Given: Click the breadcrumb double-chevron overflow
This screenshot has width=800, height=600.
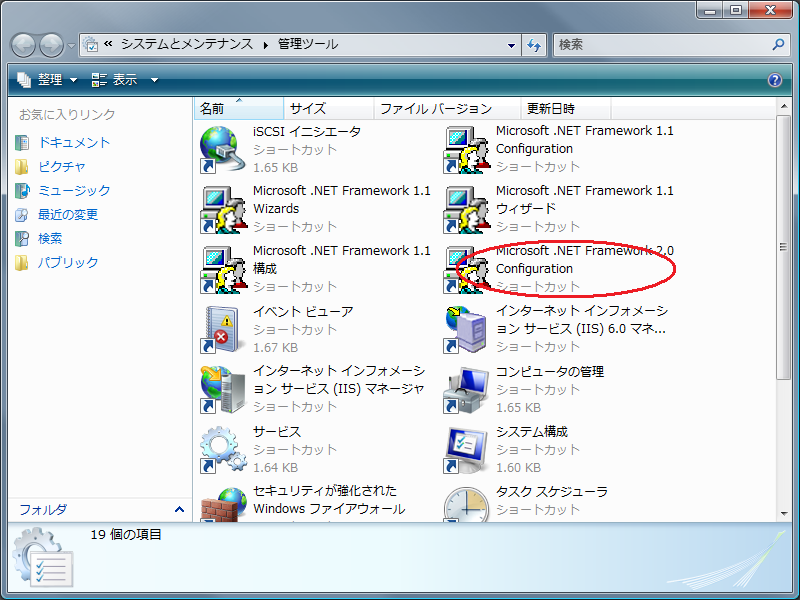Looking at the screenshot, I should tap(108, 44).
